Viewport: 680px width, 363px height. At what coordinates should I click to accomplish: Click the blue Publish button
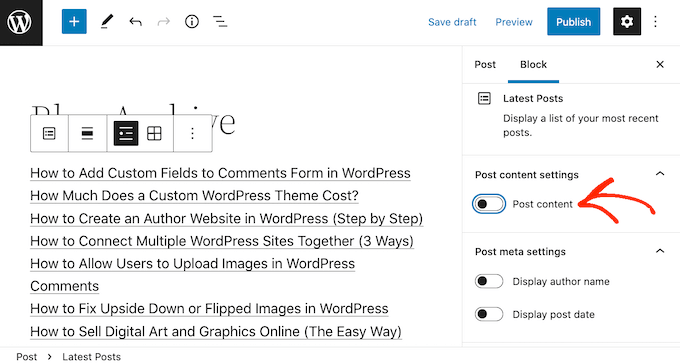click(573, 22)
